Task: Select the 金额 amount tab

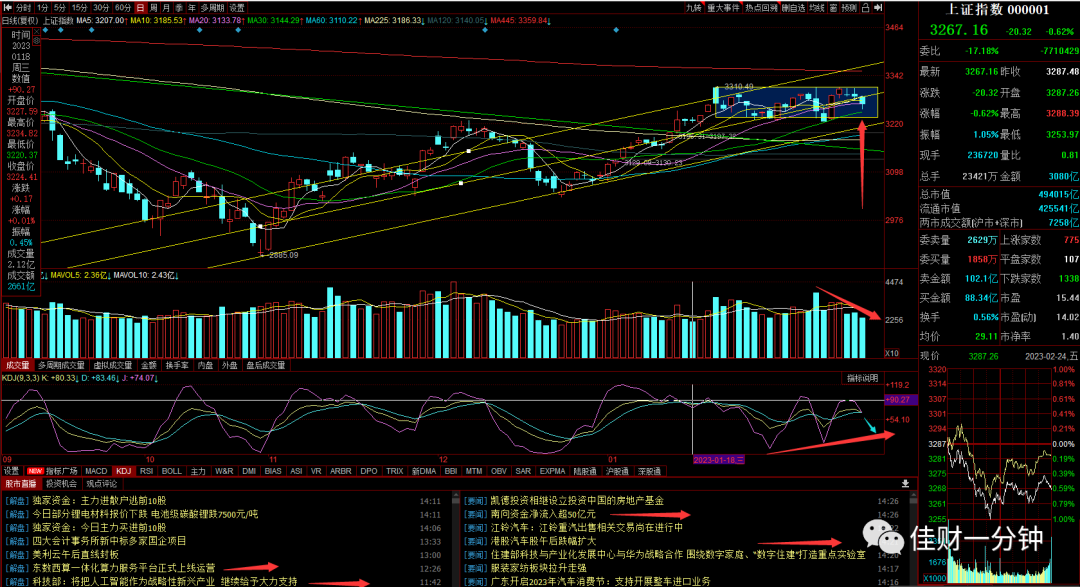Action: [149, 365]
